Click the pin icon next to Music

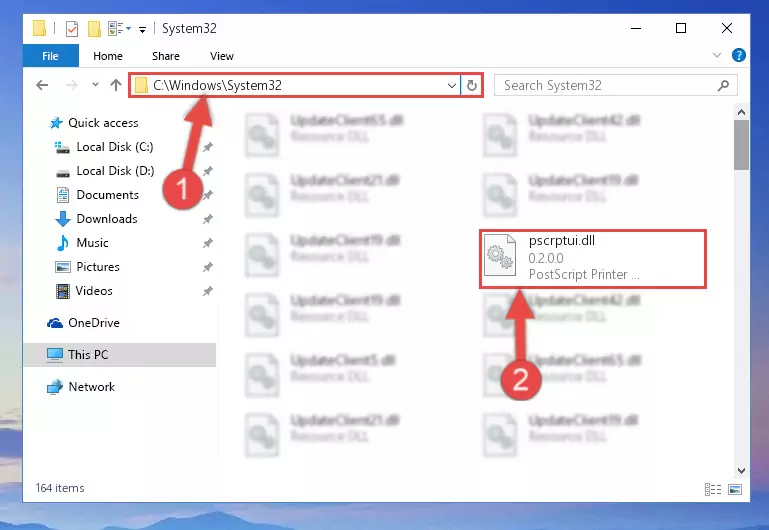click(208, 243)
